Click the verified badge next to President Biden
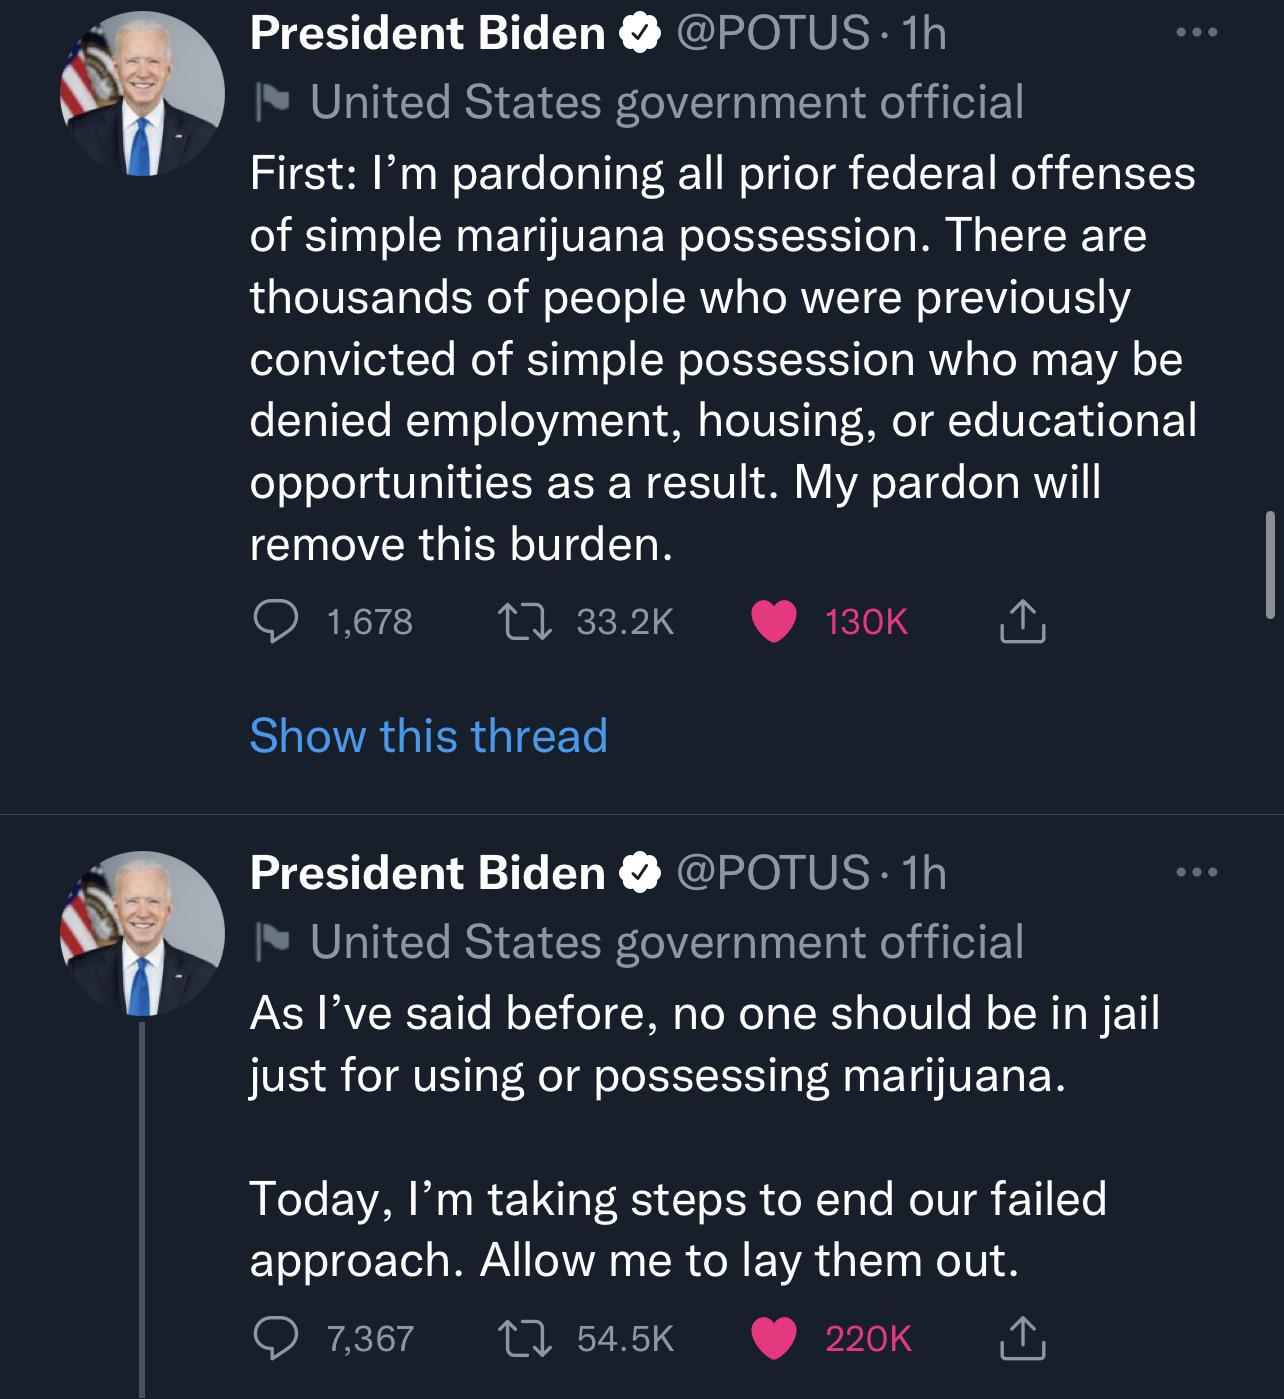The width and height of the screenshot is (1284, 1399). [x=637, y=31]
